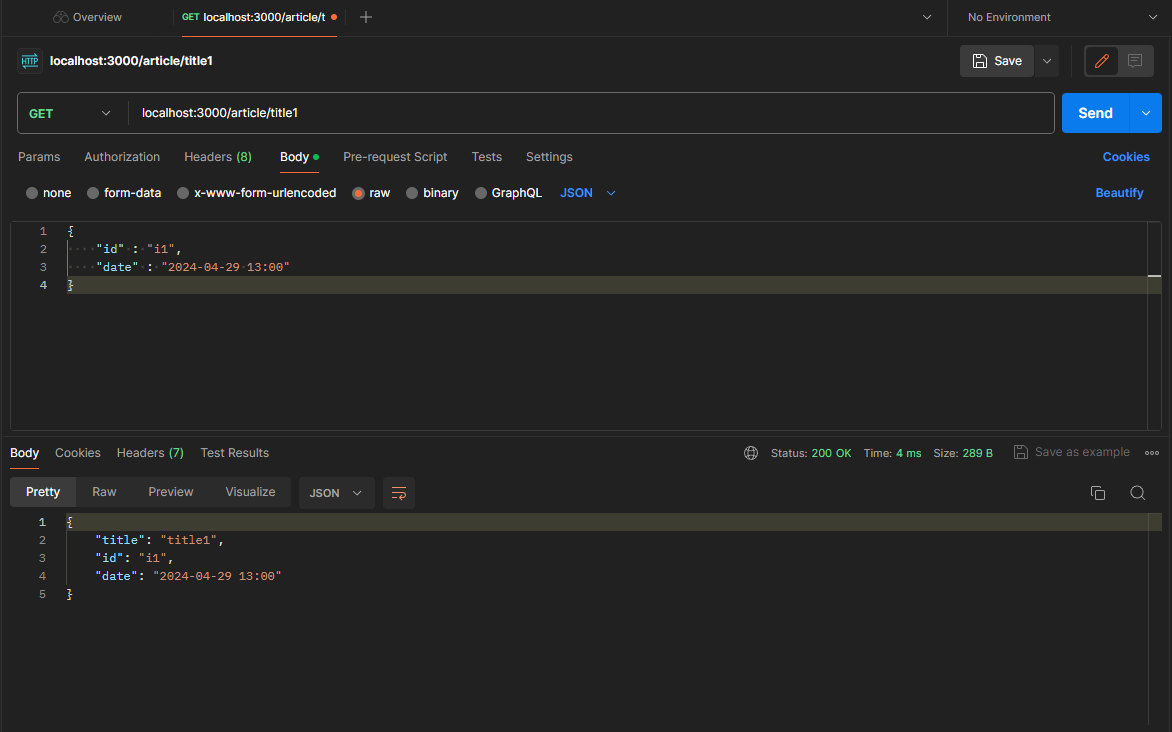Viewport: 1172px width, 732px height.
Task: Click the request URL input field
Action: pyautogui.click(x=591, y=113)
